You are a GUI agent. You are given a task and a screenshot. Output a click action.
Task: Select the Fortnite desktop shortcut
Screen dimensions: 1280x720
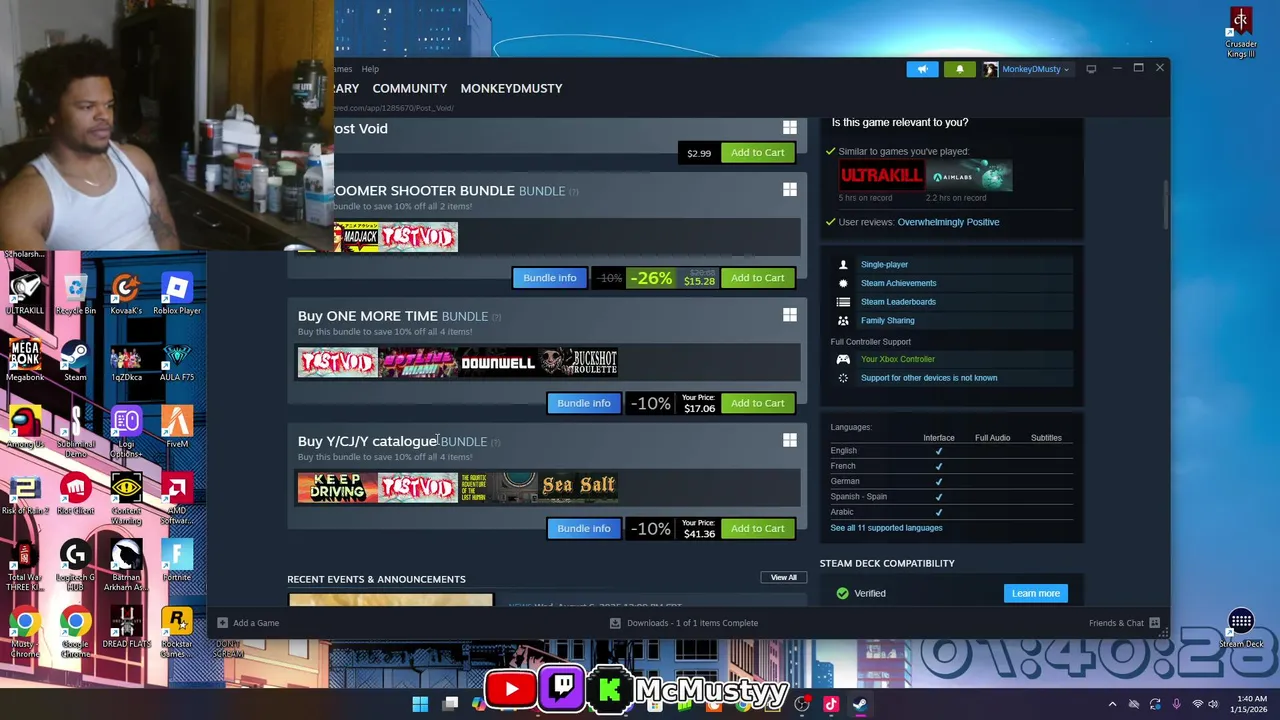177,562
